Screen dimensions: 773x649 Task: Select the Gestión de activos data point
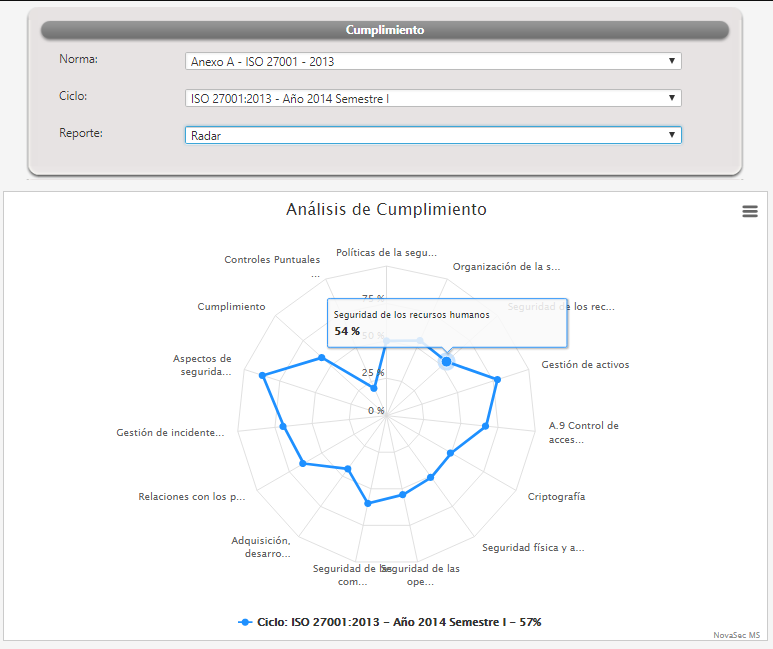tap(497, 379)
